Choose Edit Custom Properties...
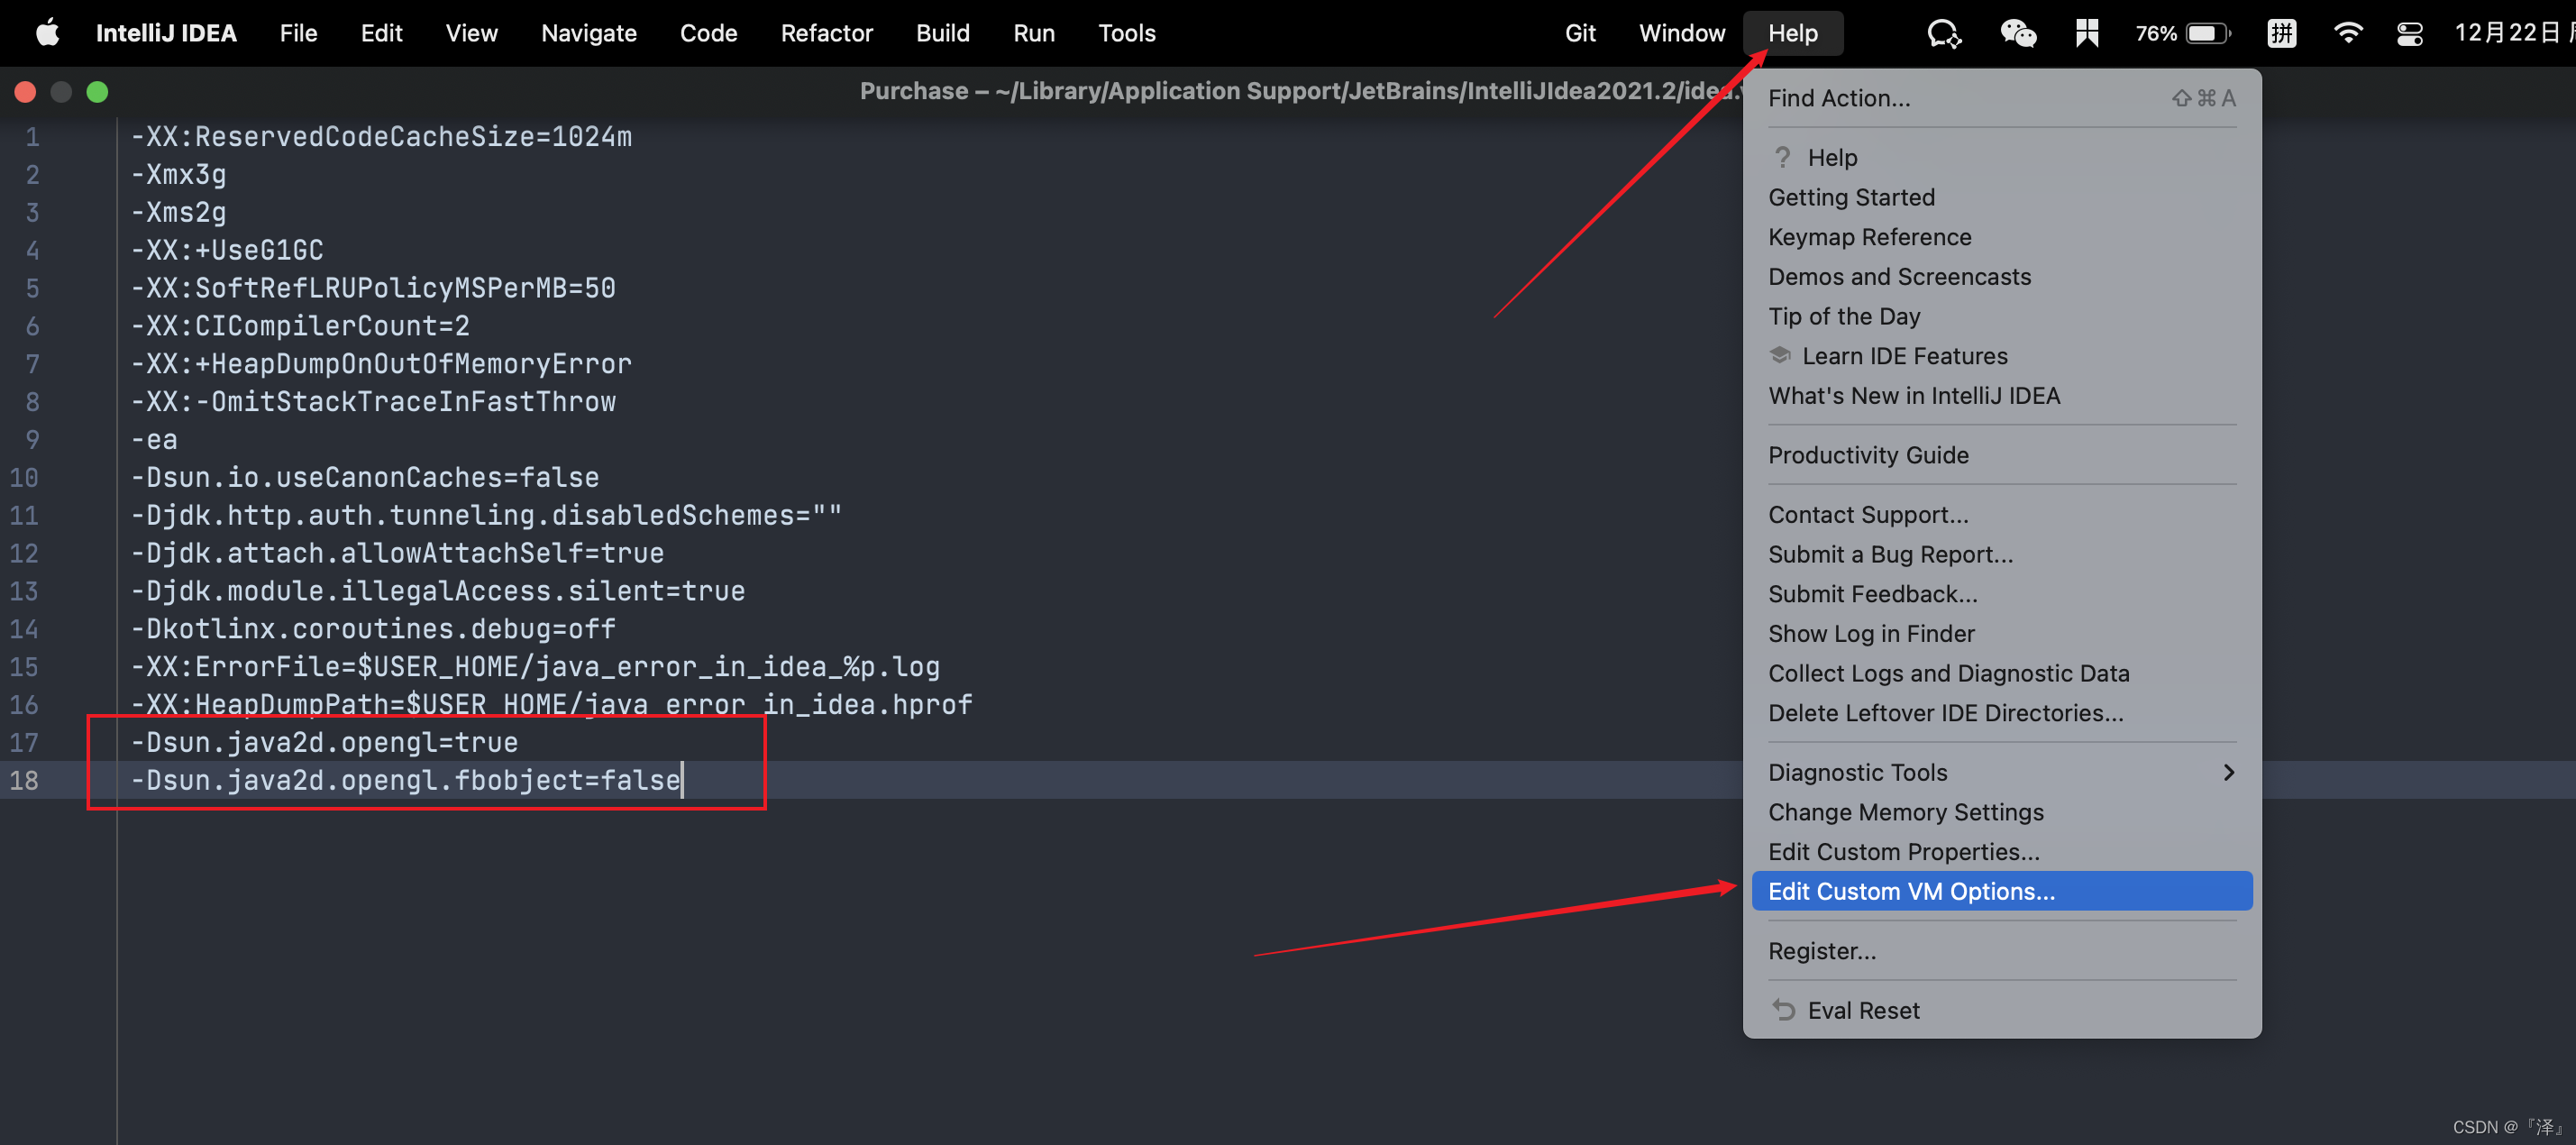This screenshot has height=1145, width=2576. [x=2001, y=851]
